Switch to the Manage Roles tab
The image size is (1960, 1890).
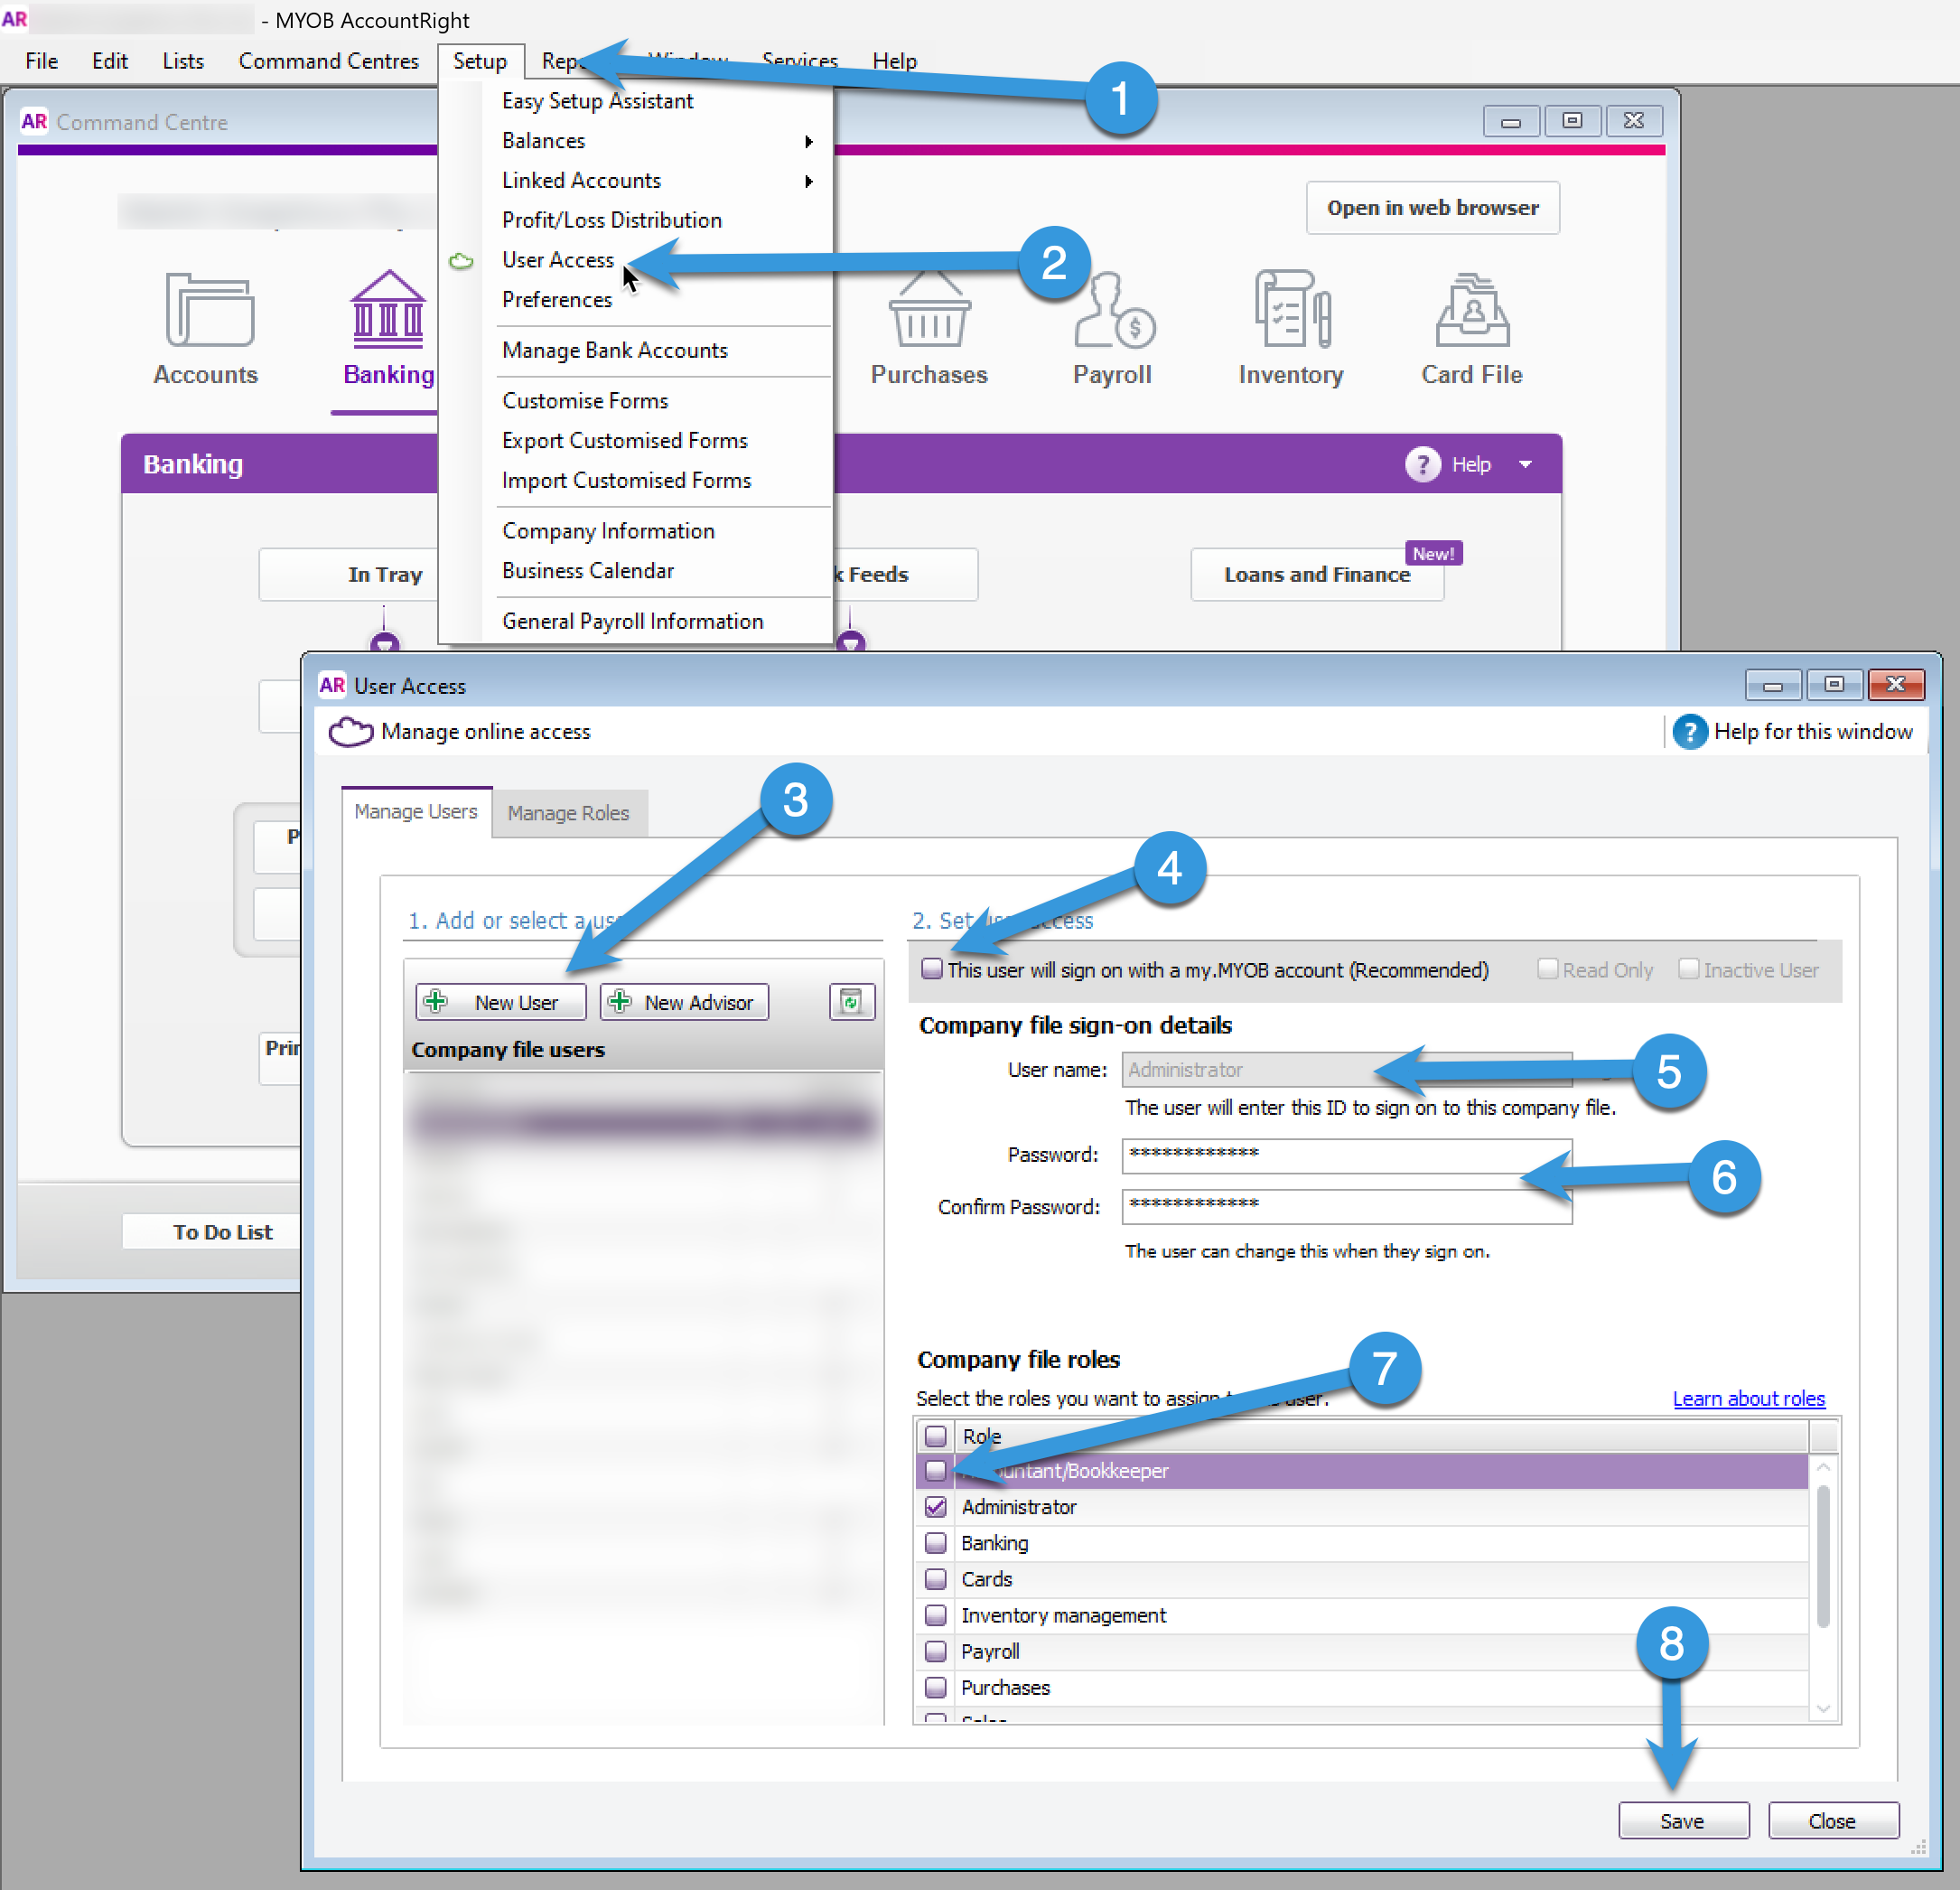pos(568,812)
